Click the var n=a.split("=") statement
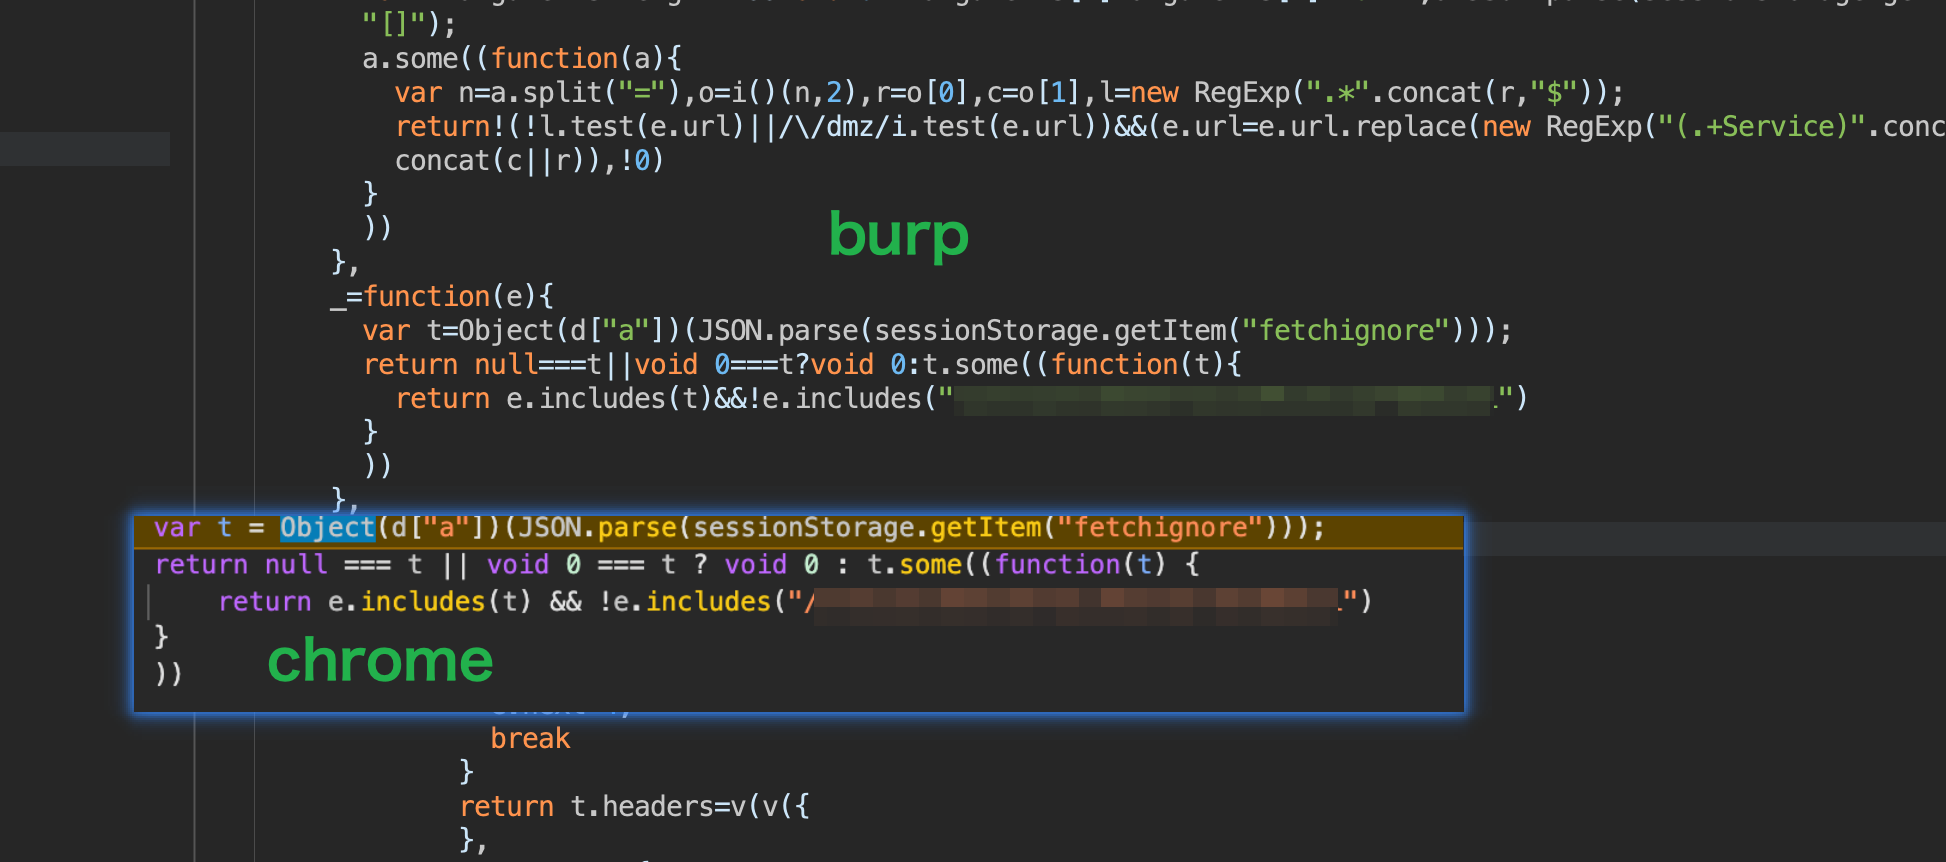Viewport: 1946px width, 862px height. click(x=537, y=93)
